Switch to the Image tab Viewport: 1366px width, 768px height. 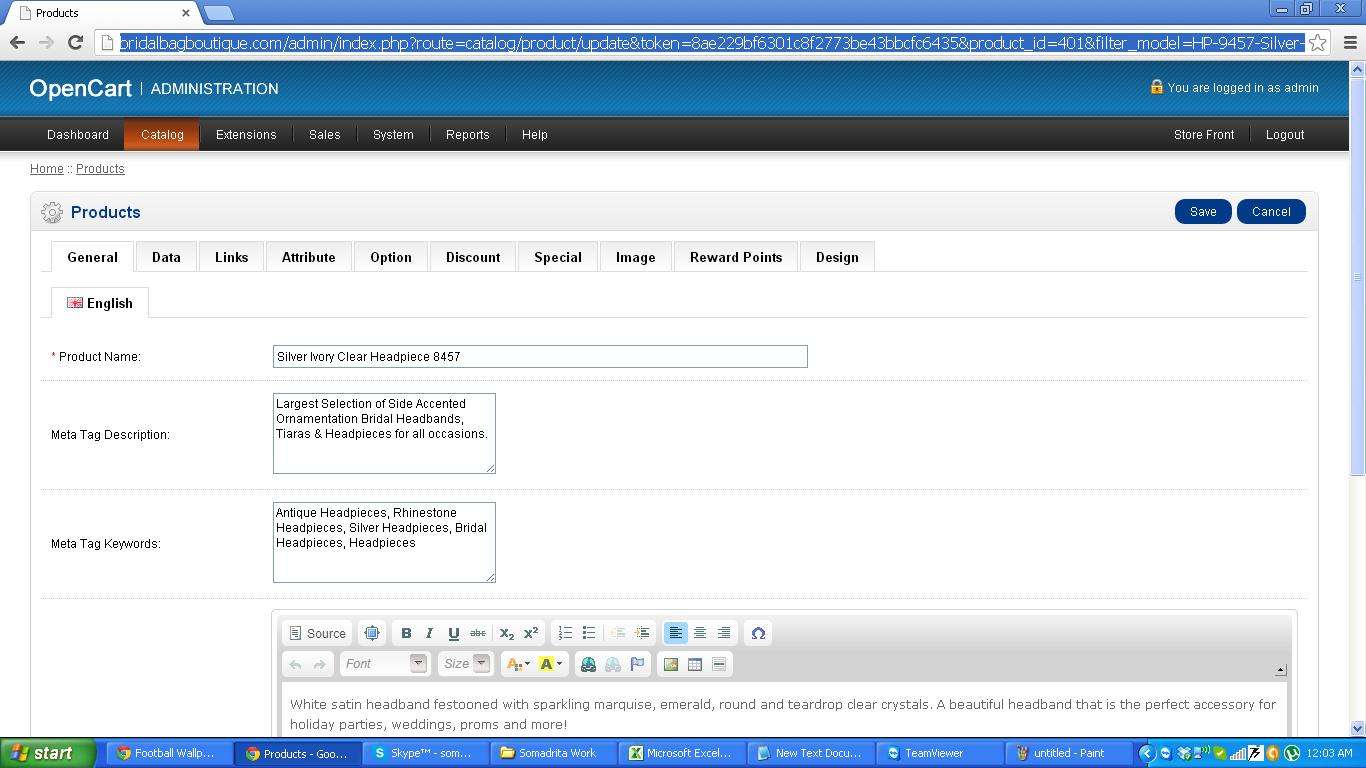(635, 257)
